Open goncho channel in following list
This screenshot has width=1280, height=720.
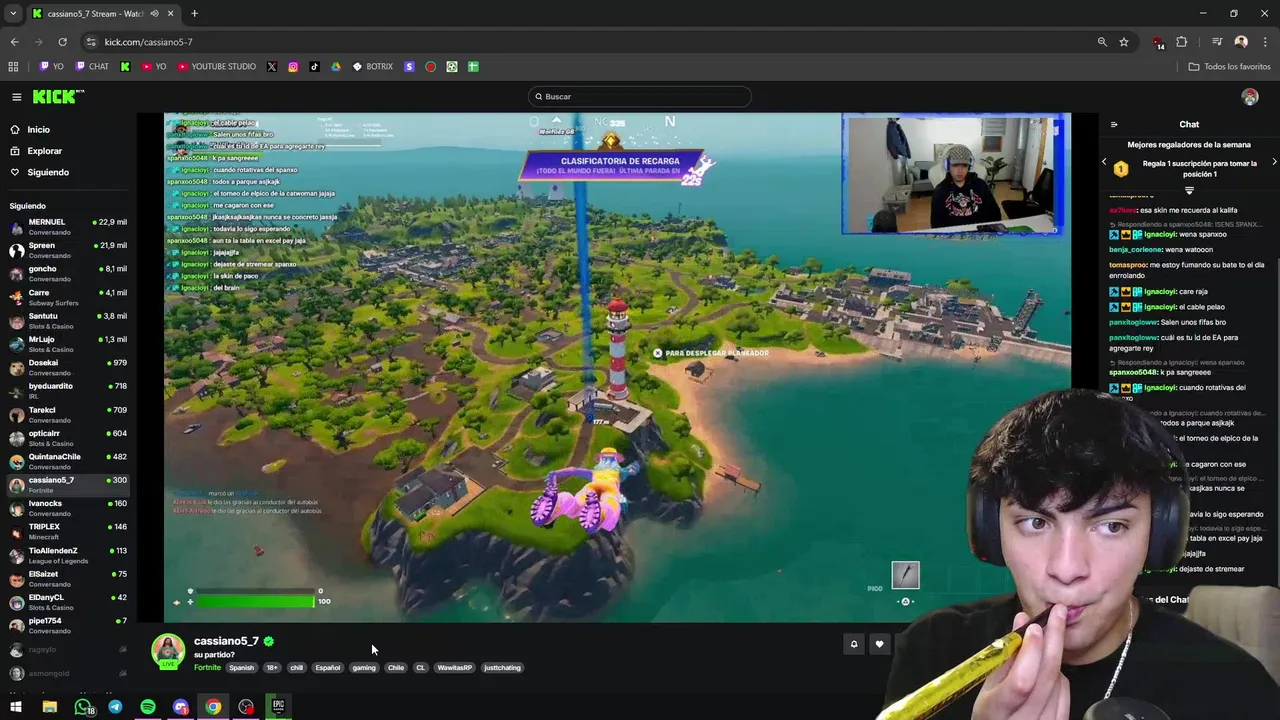click(x=68, y=274)
